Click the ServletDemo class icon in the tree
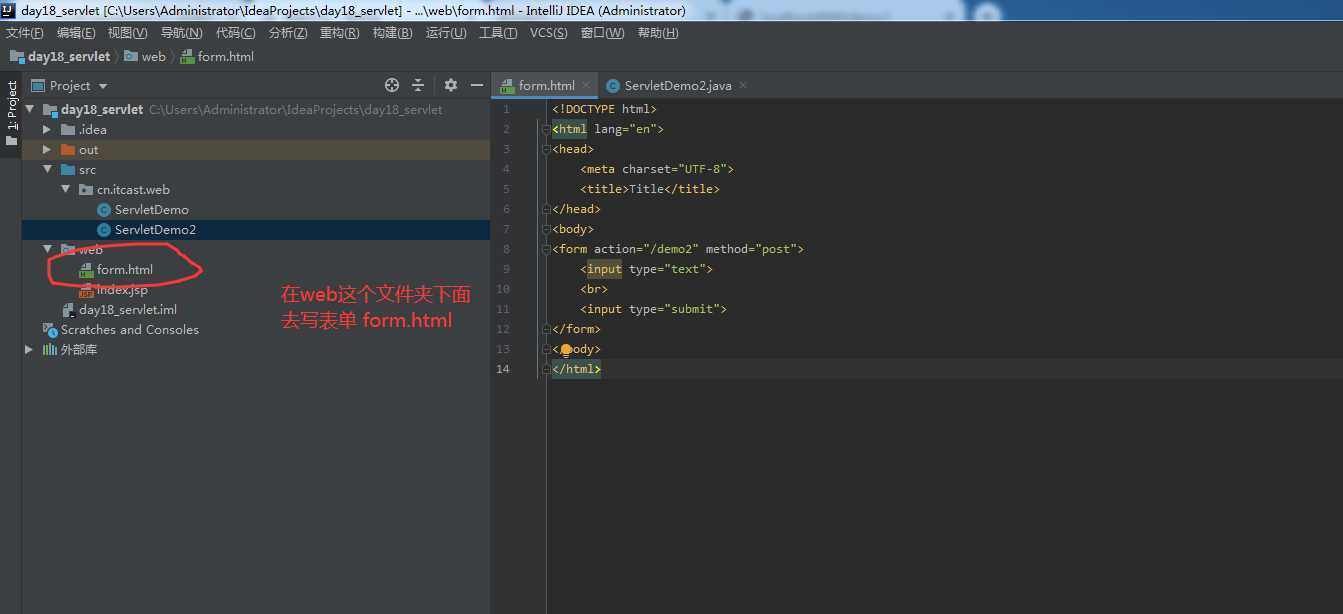The image size is (1343, 614). tap(104, 210)
